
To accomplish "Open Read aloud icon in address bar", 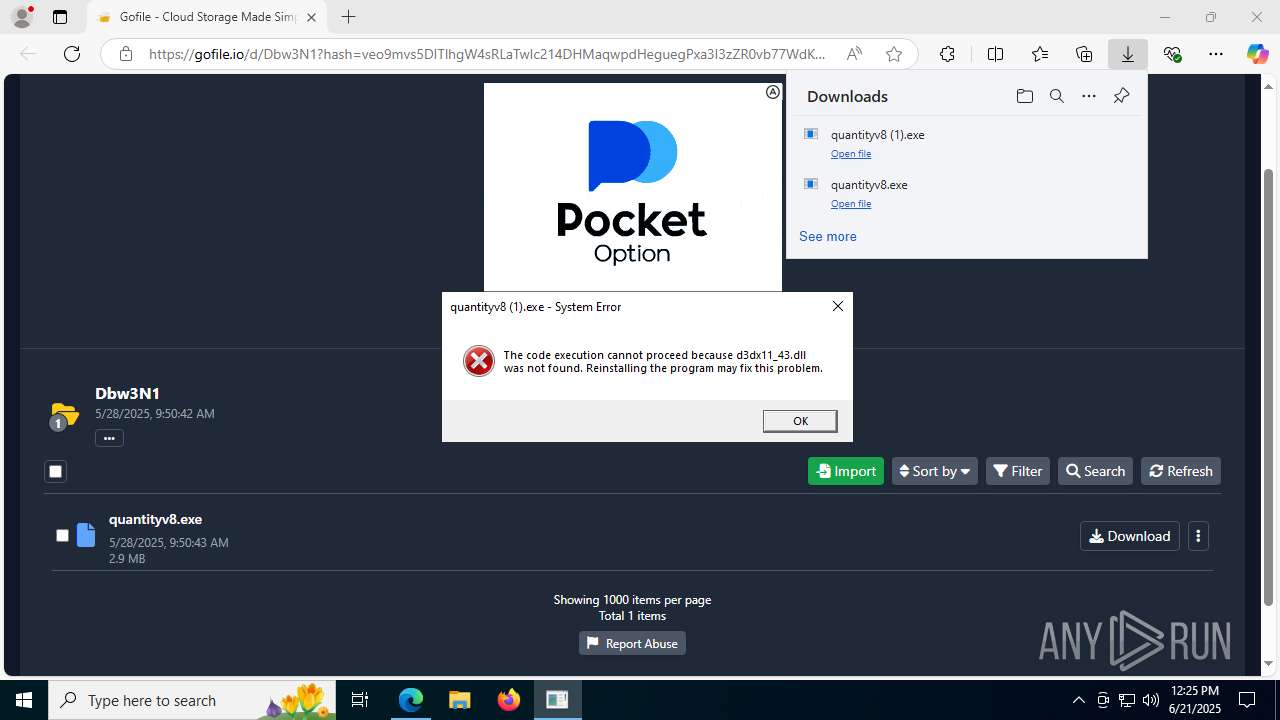I will click(x=854, y=54).
